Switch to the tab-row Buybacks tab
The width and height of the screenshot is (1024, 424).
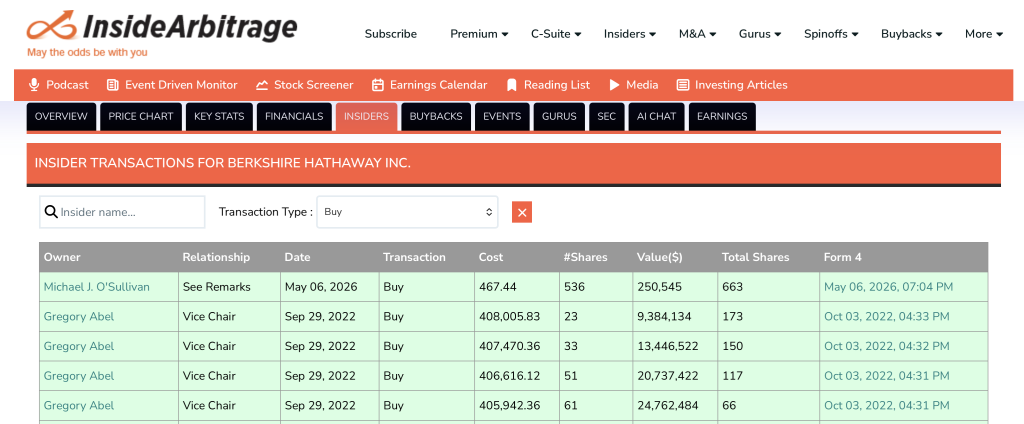pos(436,117)
